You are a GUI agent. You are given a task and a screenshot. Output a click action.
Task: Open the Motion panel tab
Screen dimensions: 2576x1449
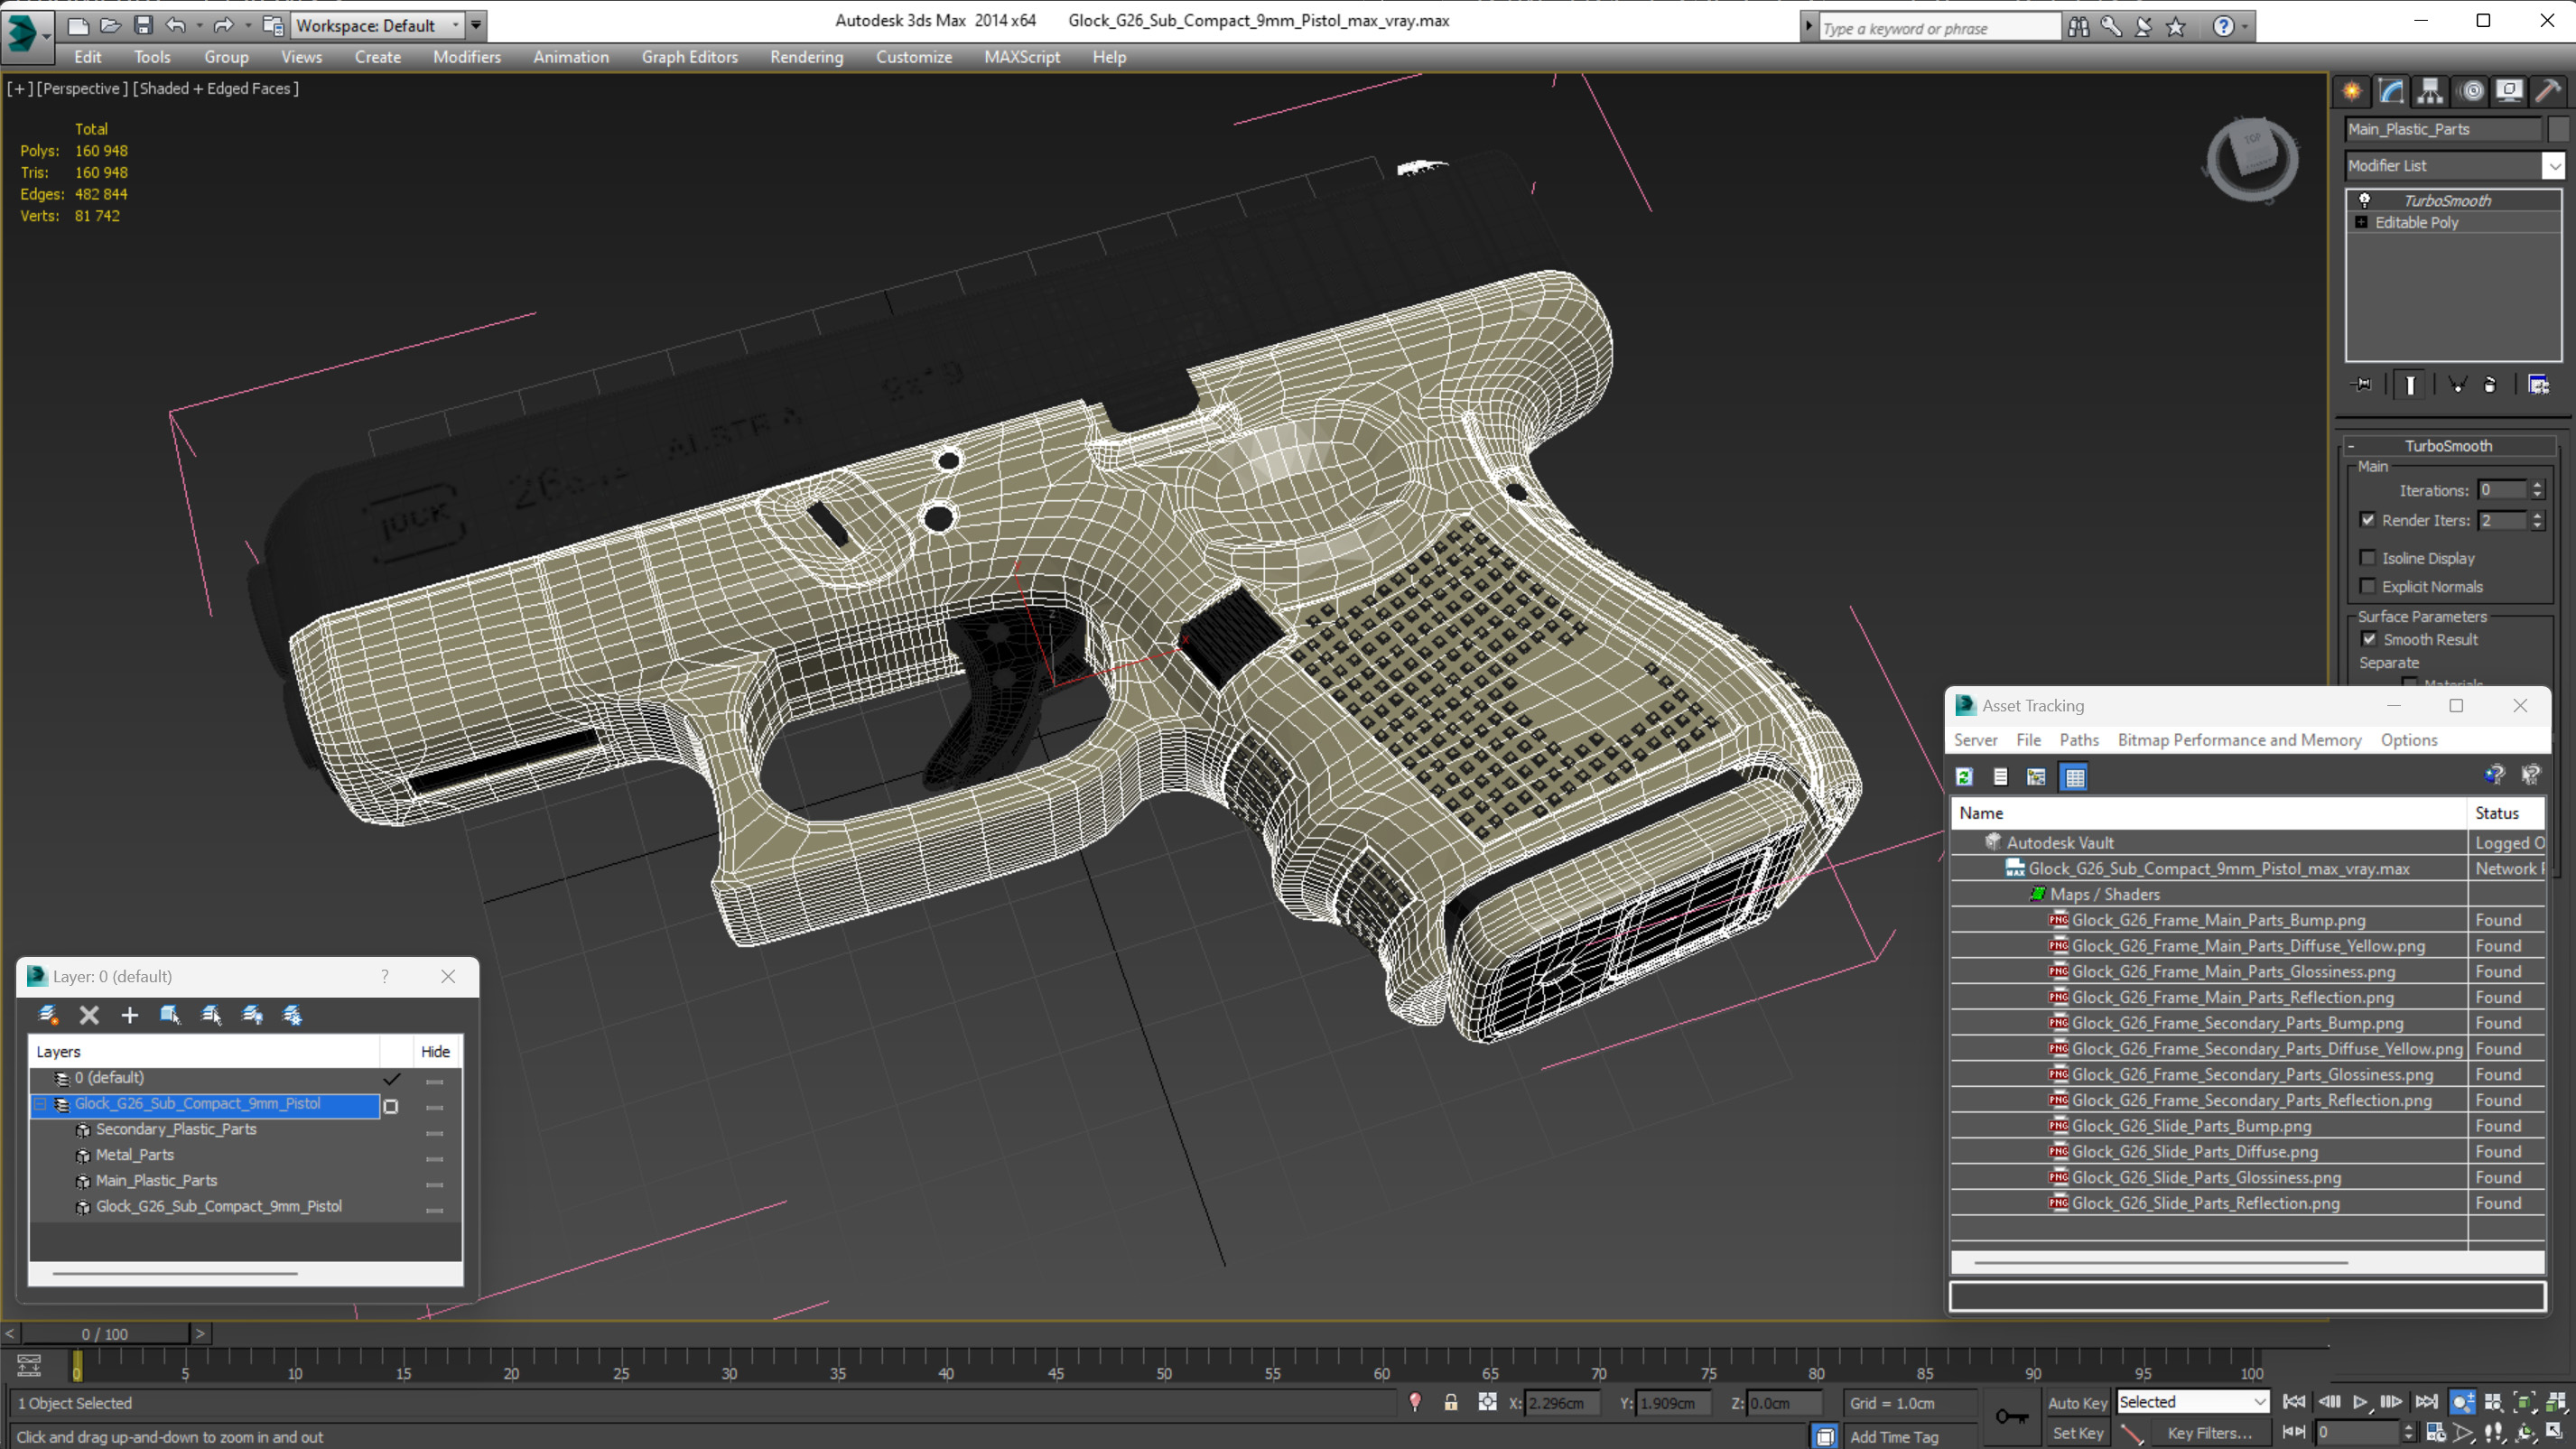2471,91
